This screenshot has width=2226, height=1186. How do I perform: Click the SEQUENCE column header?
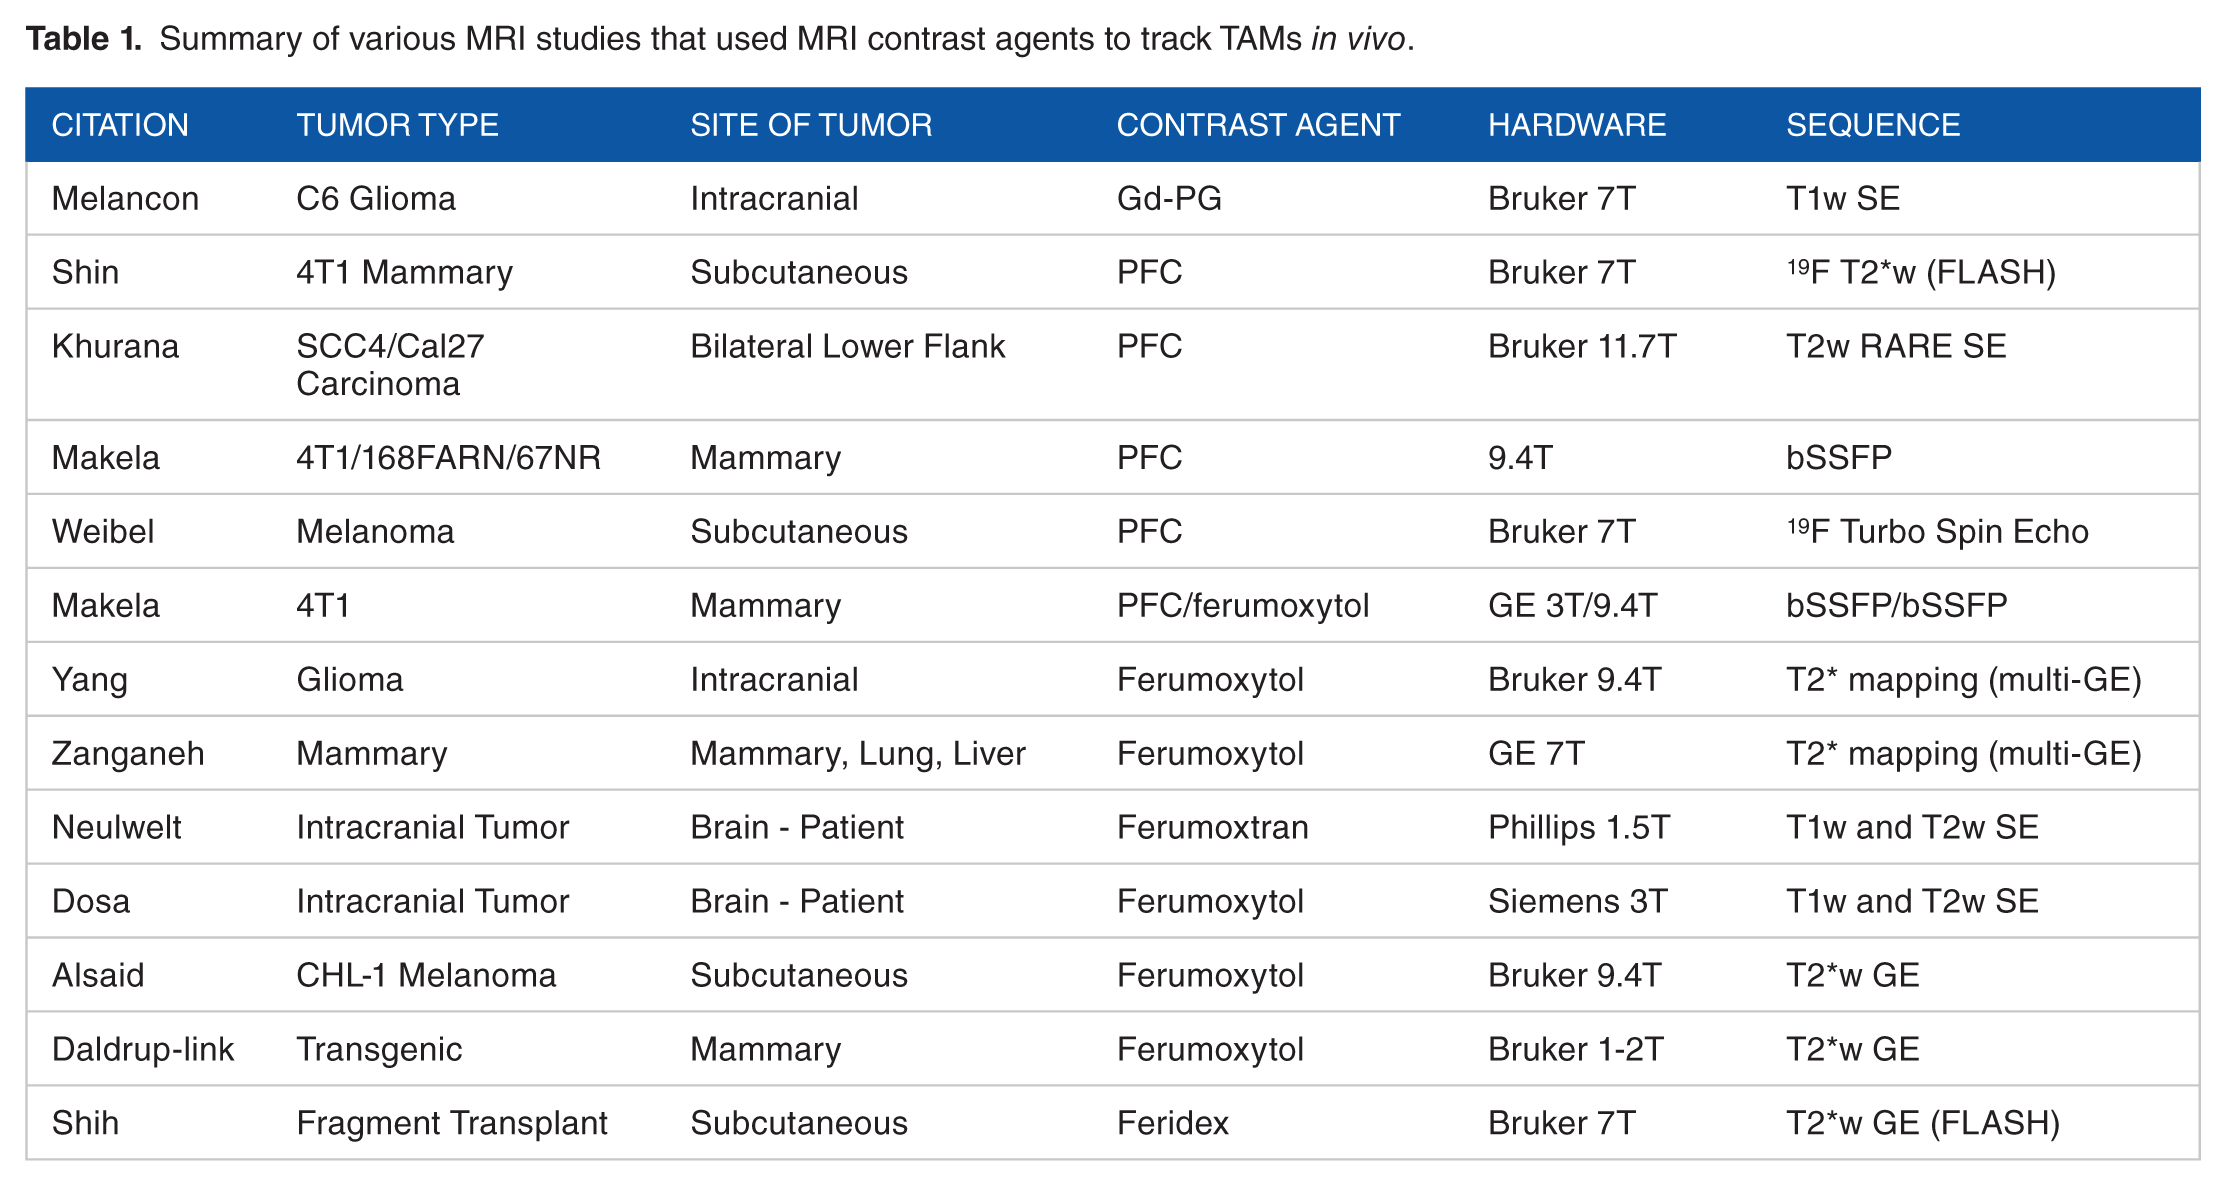pyautogui.click(x=1873, y=125)
